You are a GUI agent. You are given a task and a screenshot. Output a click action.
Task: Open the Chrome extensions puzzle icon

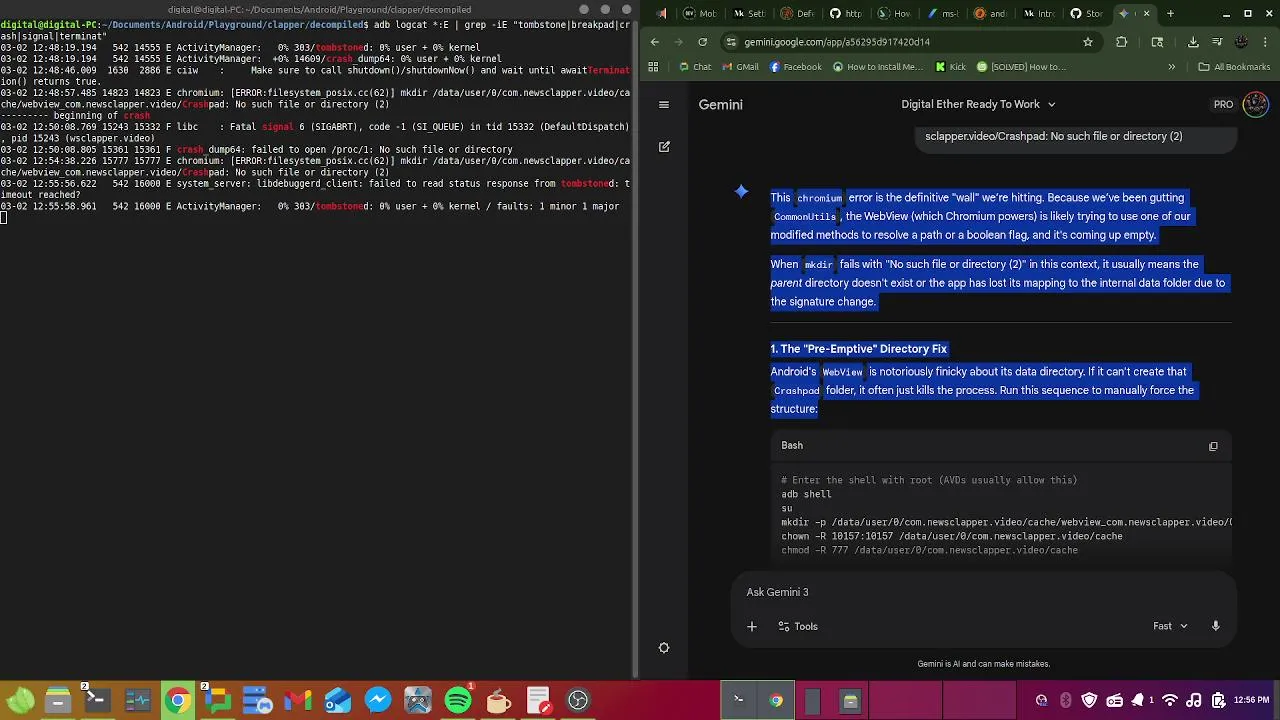click(x=1121, y=42)
